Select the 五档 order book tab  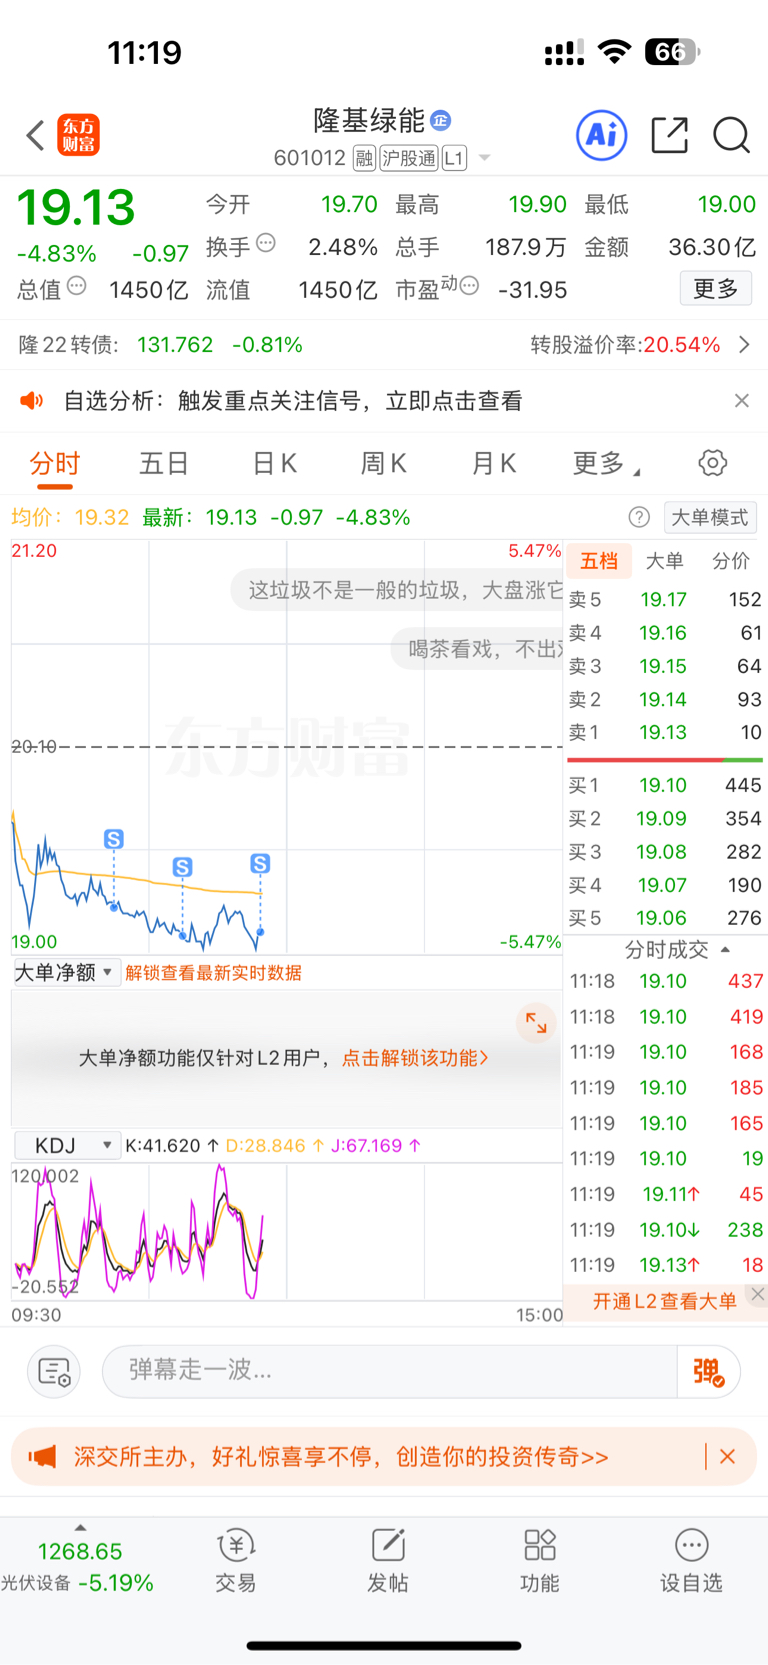pos(599,561)
